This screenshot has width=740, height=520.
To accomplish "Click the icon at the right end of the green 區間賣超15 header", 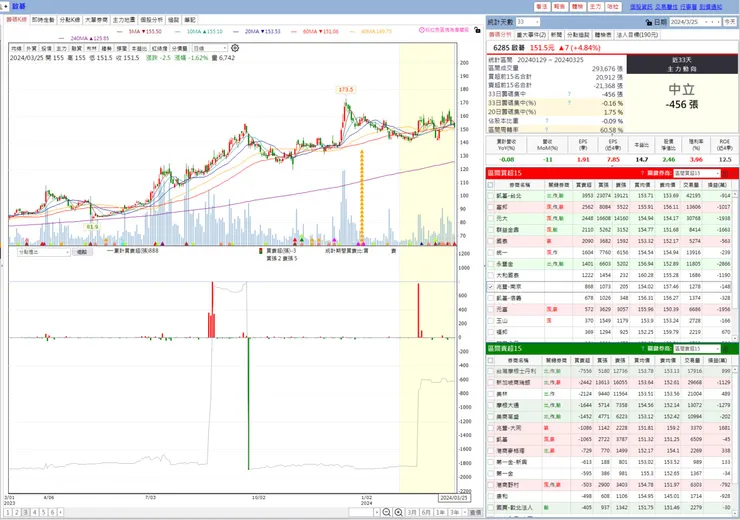I will tap(727, 348).
